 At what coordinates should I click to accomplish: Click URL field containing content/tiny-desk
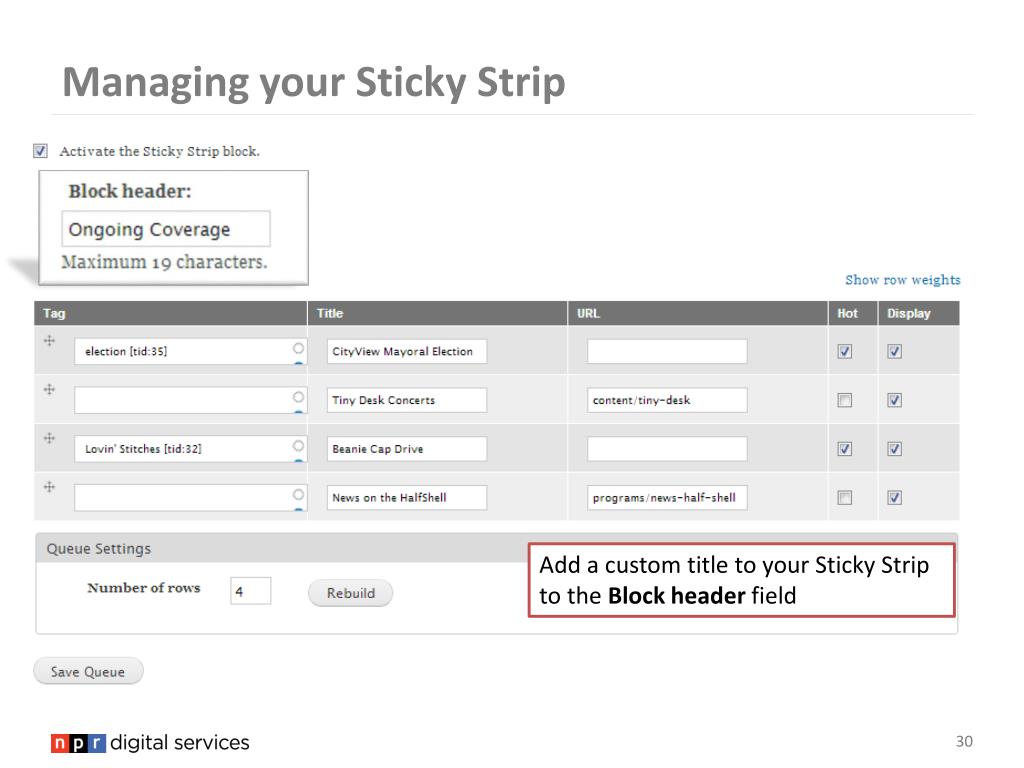(667, 400)
